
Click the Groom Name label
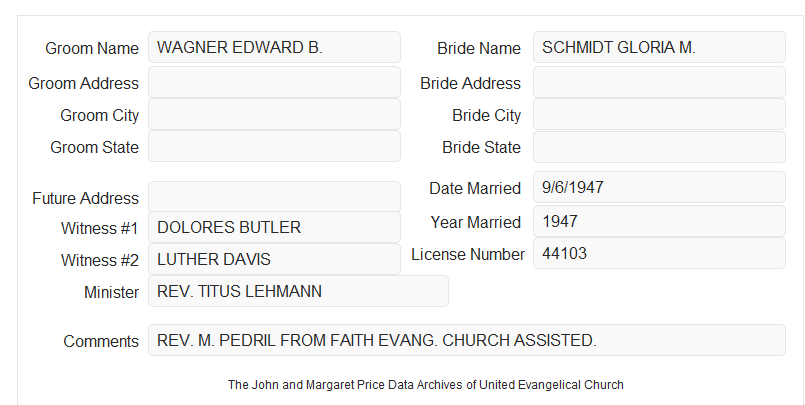coord(92,48)
